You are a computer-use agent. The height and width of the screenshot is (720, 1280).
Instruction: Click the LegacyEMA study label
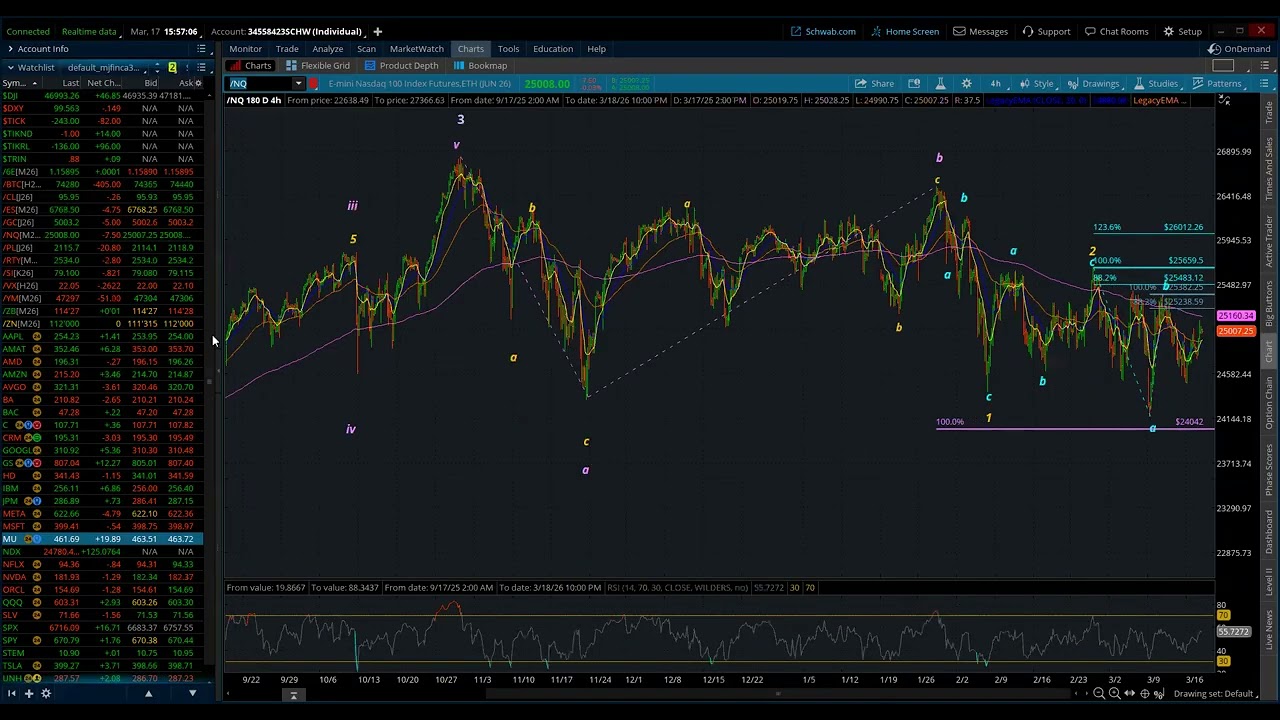tap(1160, 101)
